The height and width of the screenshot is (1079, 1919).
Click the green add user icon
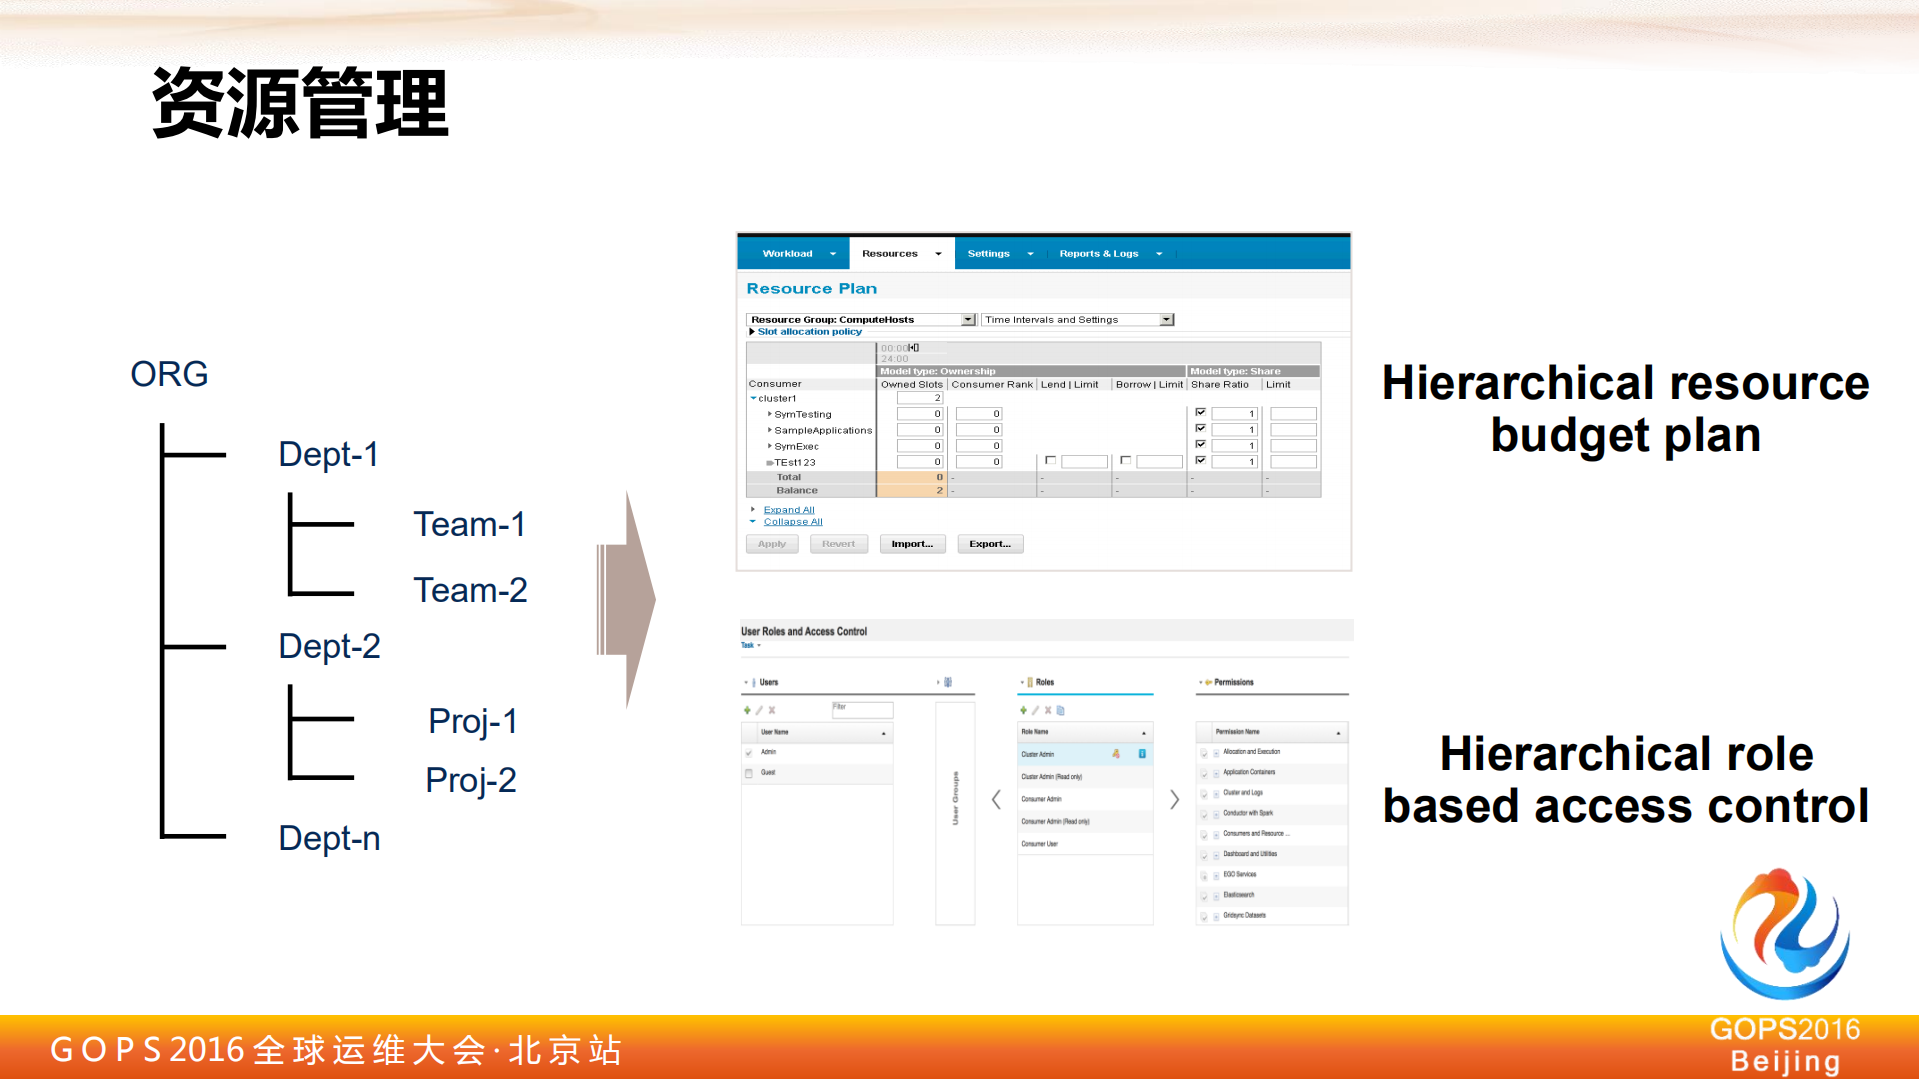[747, 710]
